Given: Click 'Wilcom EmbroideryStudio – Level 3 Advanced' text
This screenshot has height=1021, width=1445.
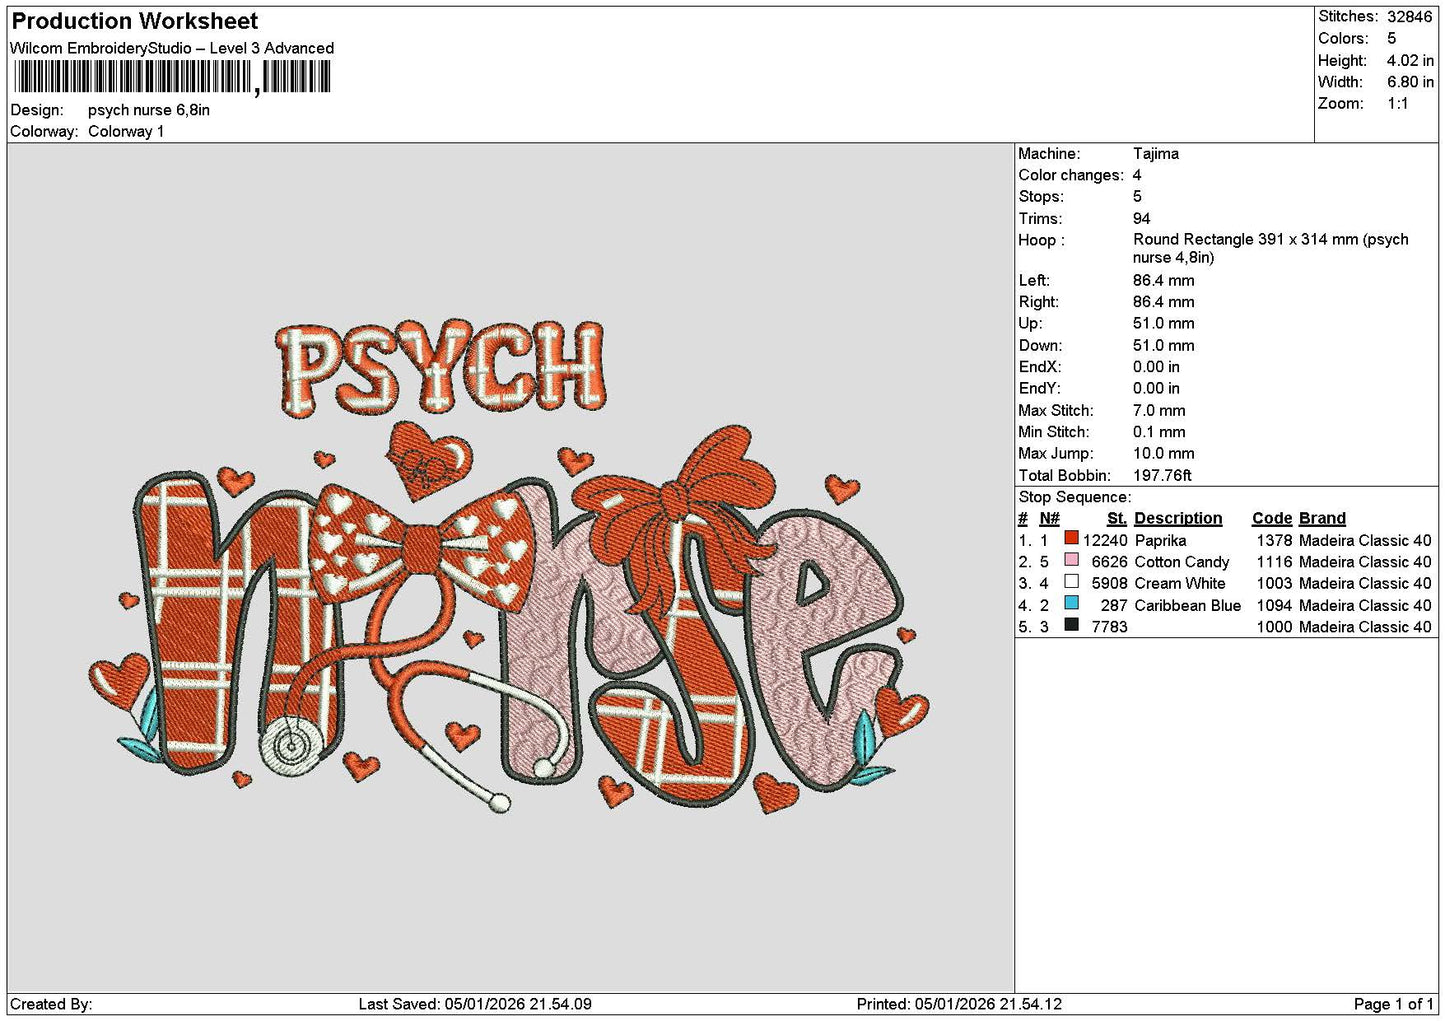Looking at the screenshot, I should coord(172,48).
